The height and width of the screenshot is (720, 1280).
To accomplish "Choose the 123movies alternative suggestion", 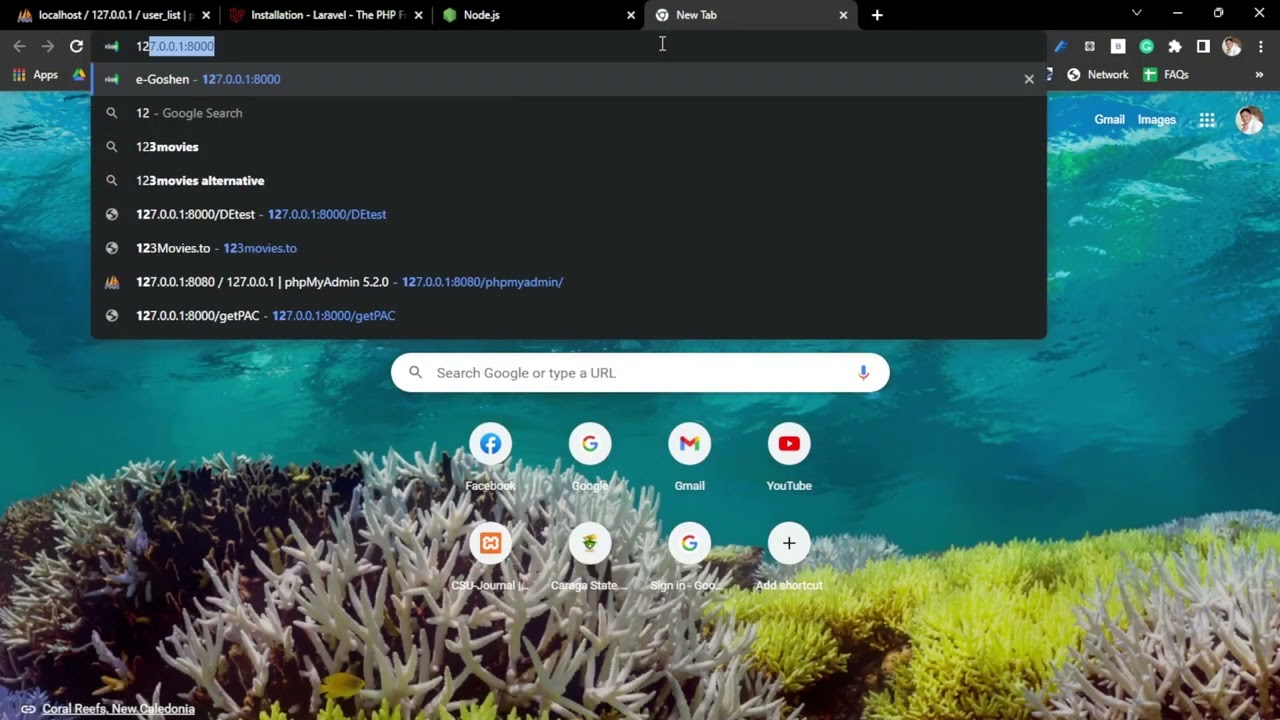I will pyautogui.click(x=568, y=181).
